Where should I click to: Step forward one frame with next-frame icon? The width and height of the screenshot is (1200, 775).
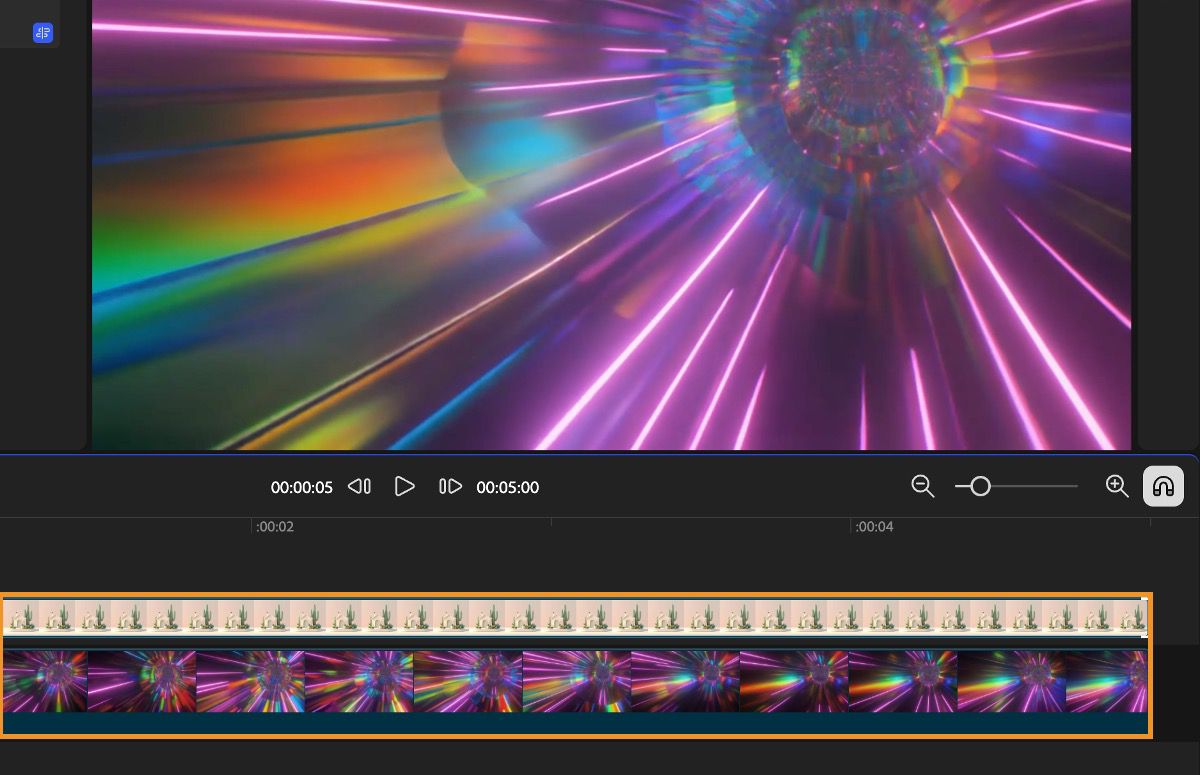(451, 486)
